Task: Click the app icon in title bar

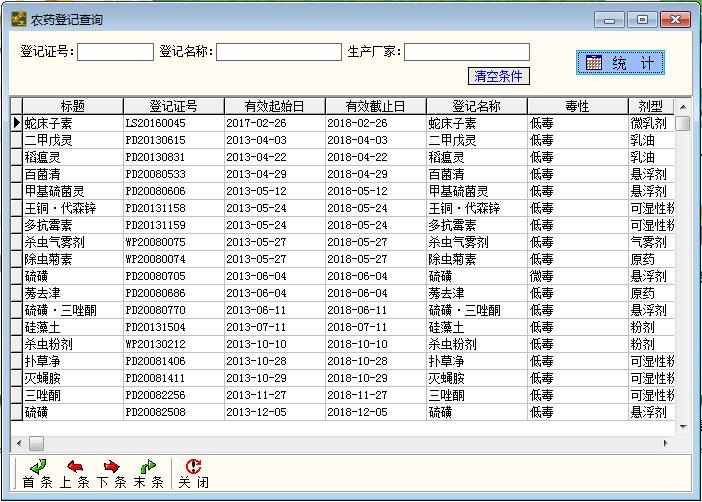Action: [x=17, y=19]
